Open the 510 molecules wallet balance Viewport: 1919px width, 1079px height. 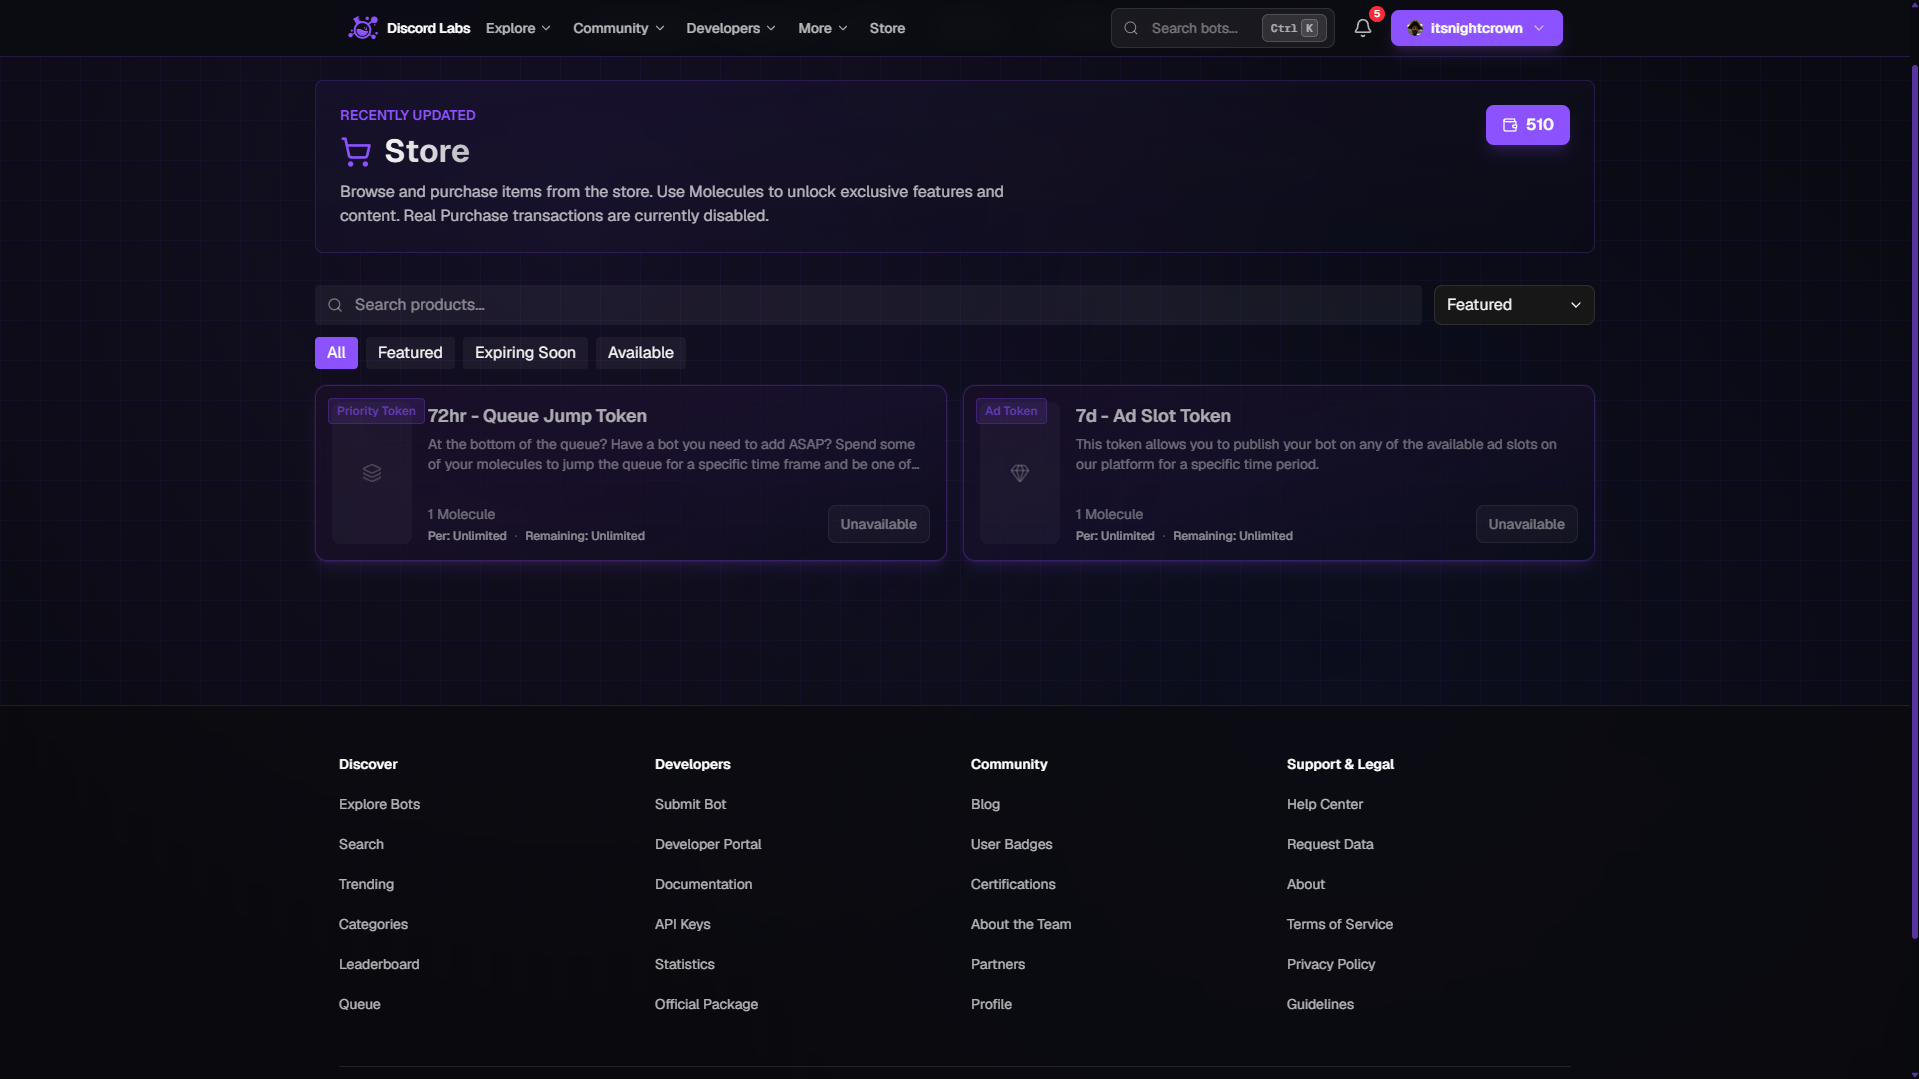pyautogui.click(x=1527, y=125)
